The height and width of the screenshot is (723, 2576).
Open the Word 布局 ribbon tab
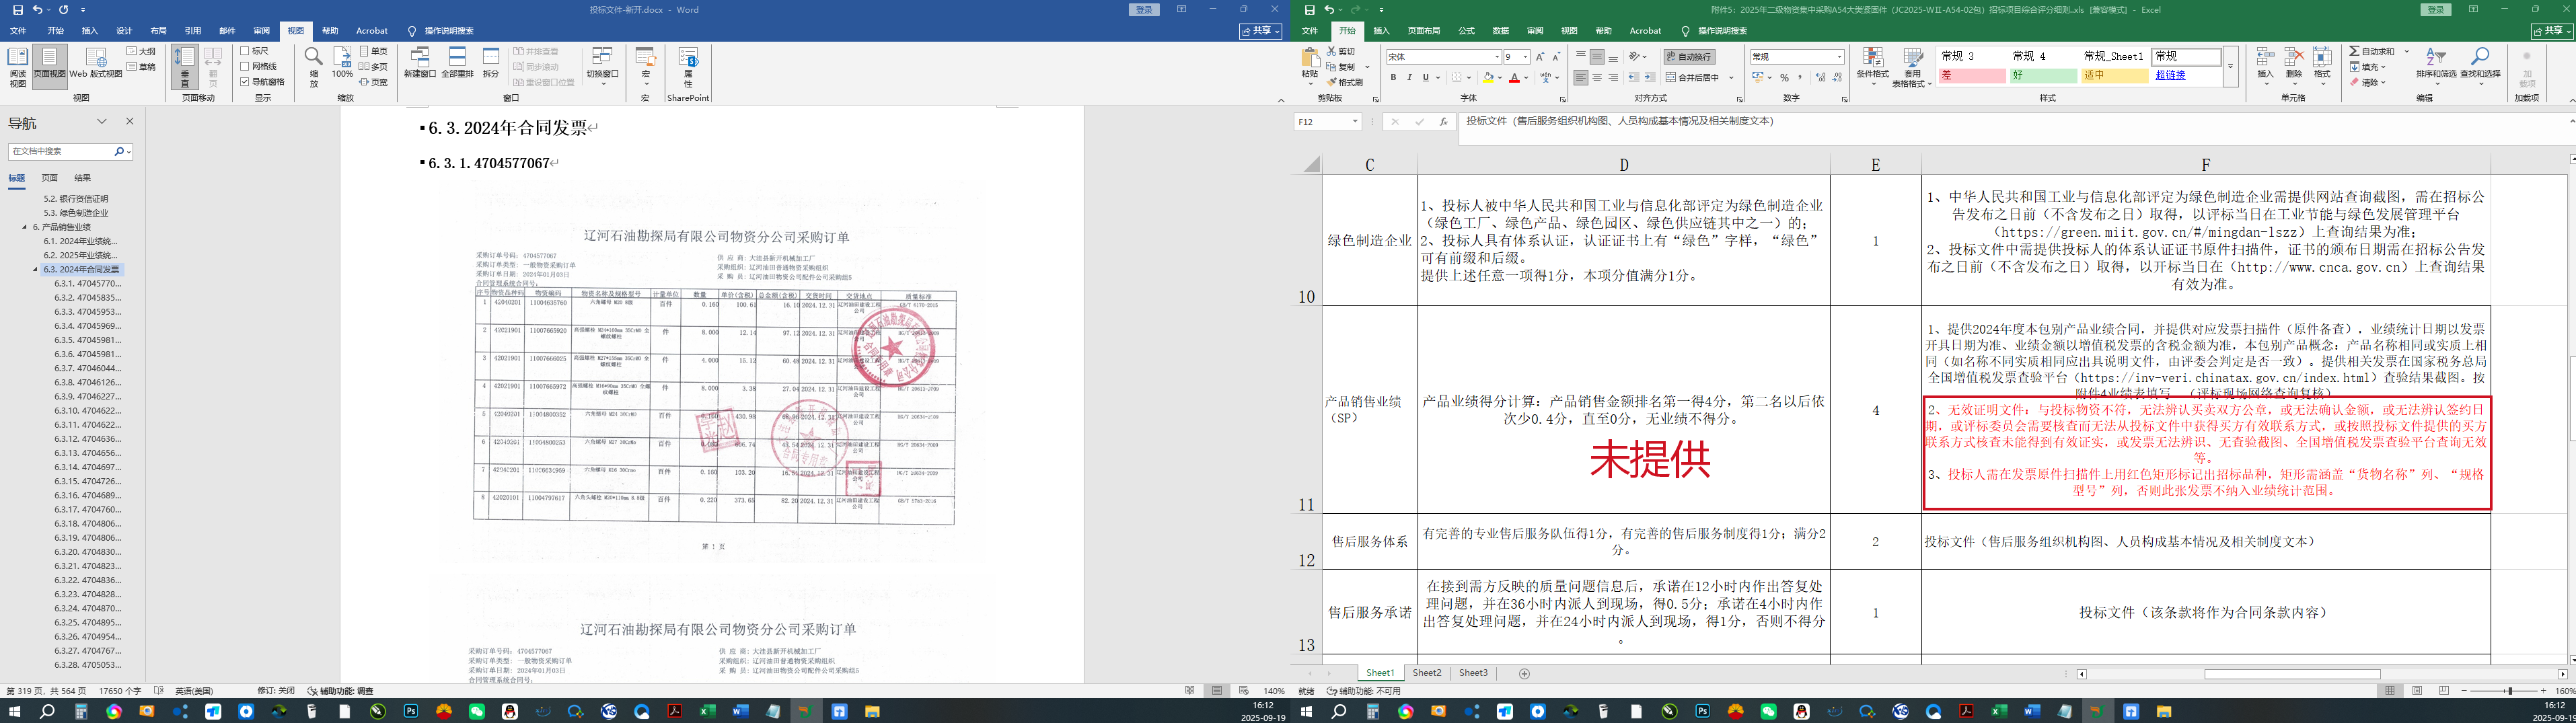pyautogui.click(x=158, y=31)
